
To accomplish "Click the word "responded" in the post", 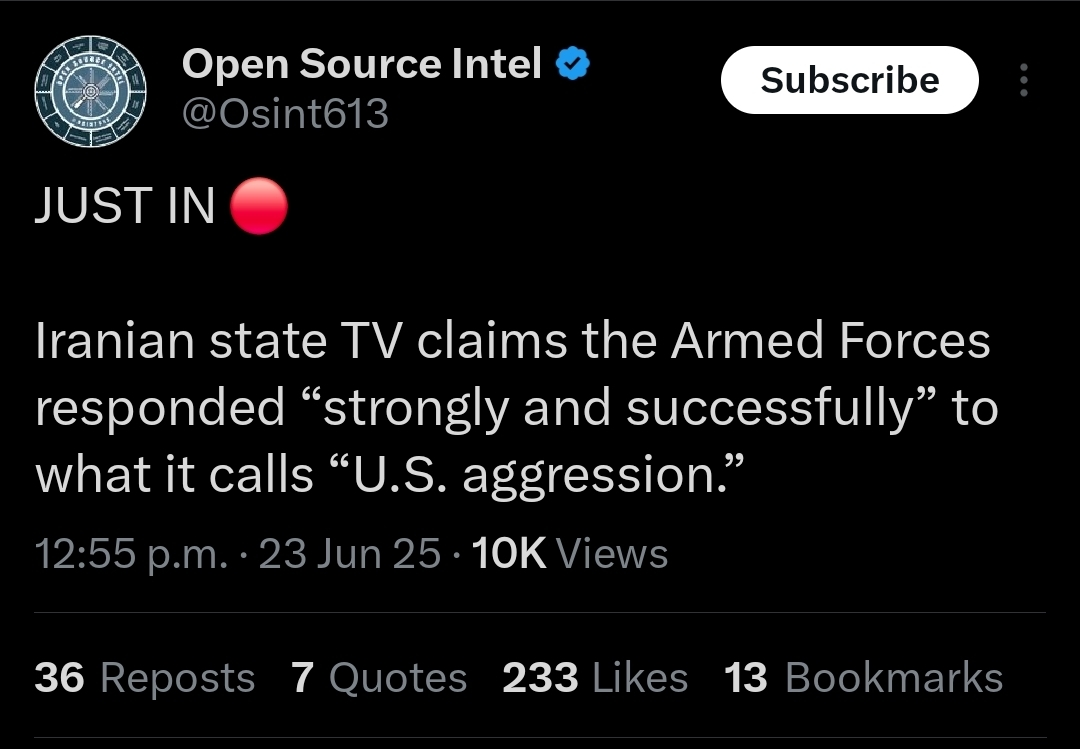I will 160,409.
